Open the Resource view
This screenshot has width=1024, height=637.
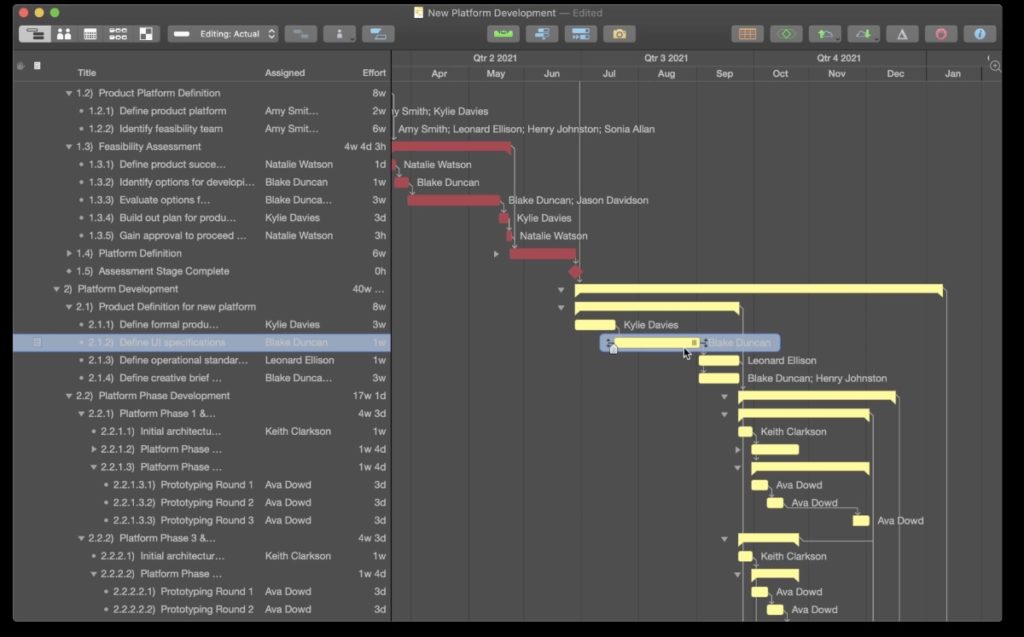point(64,34)
